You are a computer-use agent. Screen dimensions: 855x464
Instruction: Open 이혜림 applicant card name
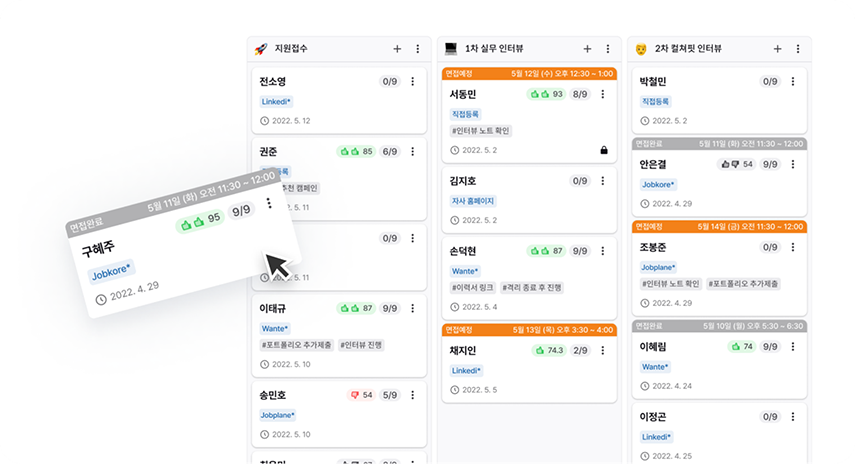(656, 346)
